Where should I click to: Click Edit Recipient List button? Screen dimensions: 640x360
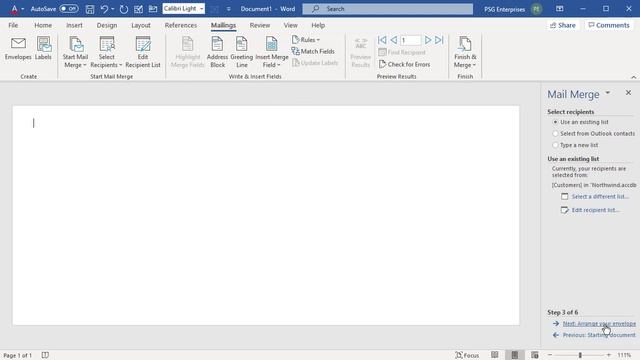[143, 52]
